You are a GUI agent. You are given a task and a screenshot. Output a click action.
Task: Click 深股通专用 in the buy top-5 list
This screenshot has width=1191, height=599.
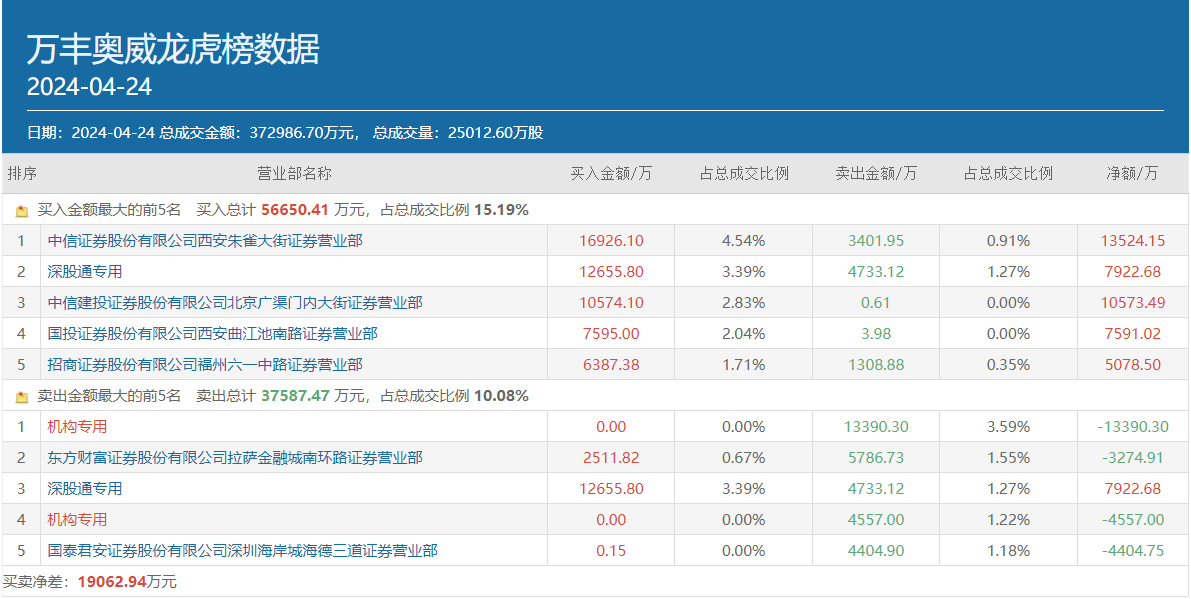[x=85, y=272]
